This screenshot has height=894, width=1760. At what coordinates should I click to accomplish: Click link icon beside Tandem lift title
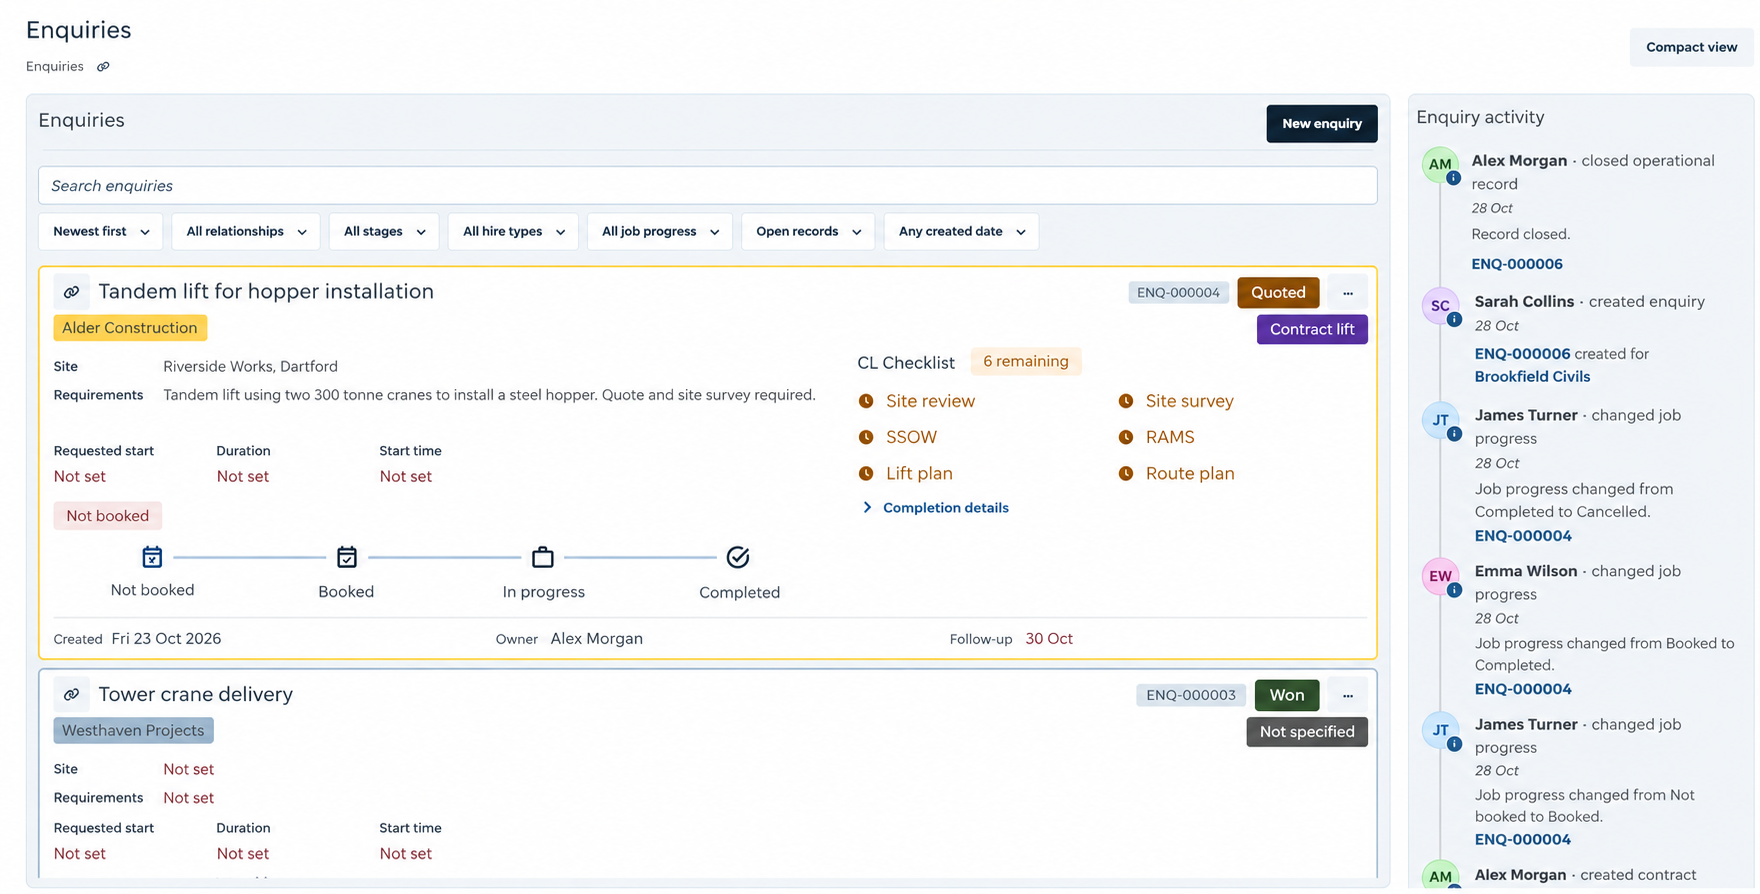click(x=71, y=292)
